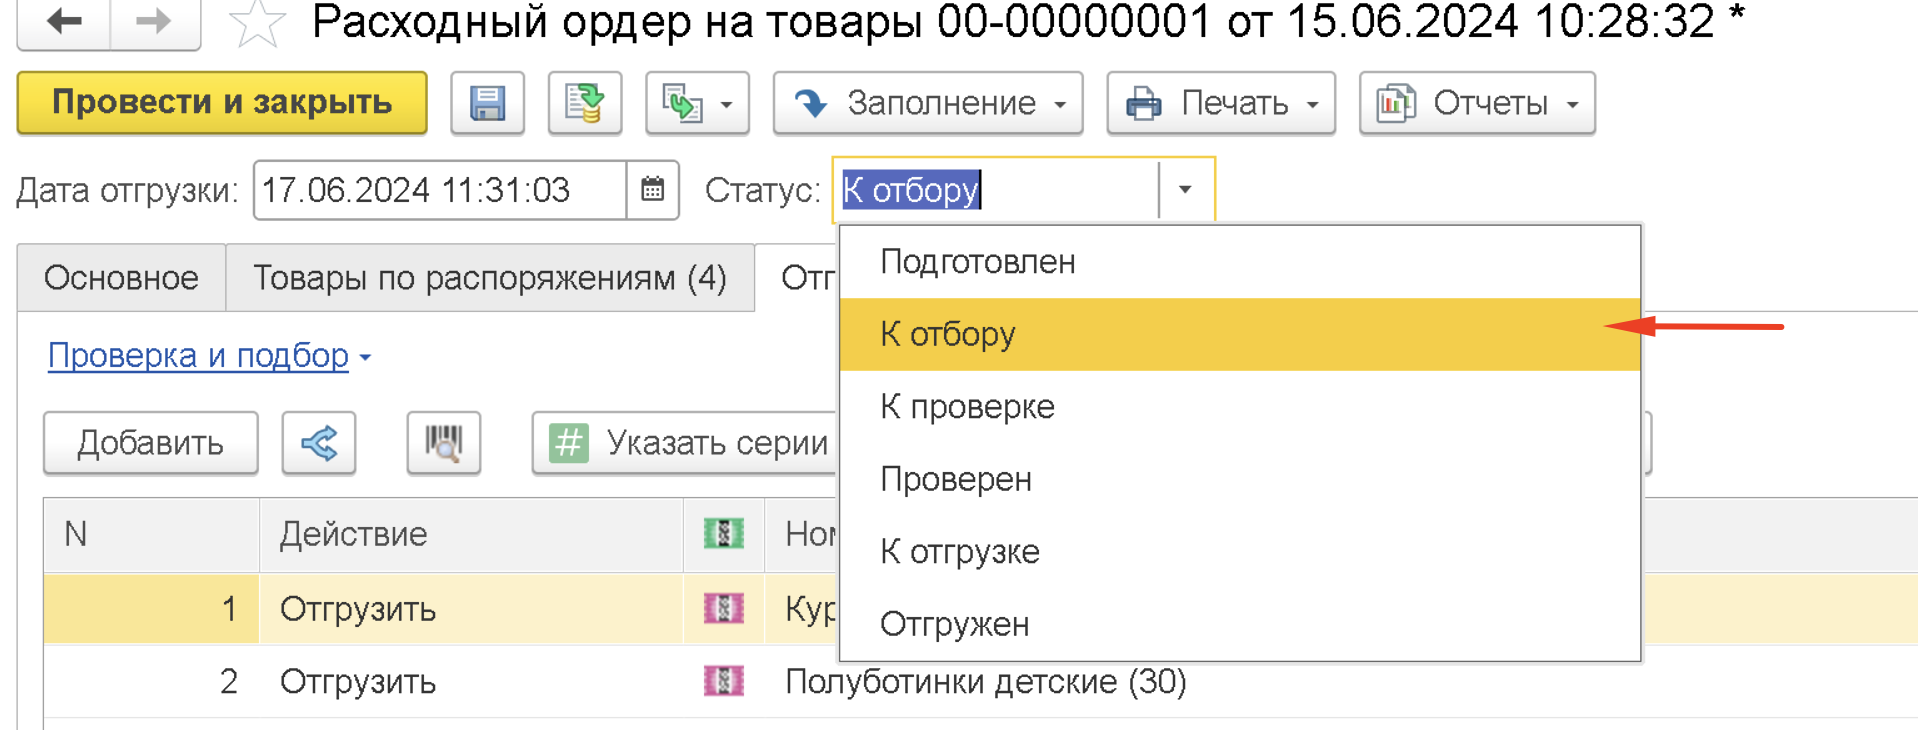Post document using the green arrow icon
The image size is (1918, 730).
coord(585,103)
